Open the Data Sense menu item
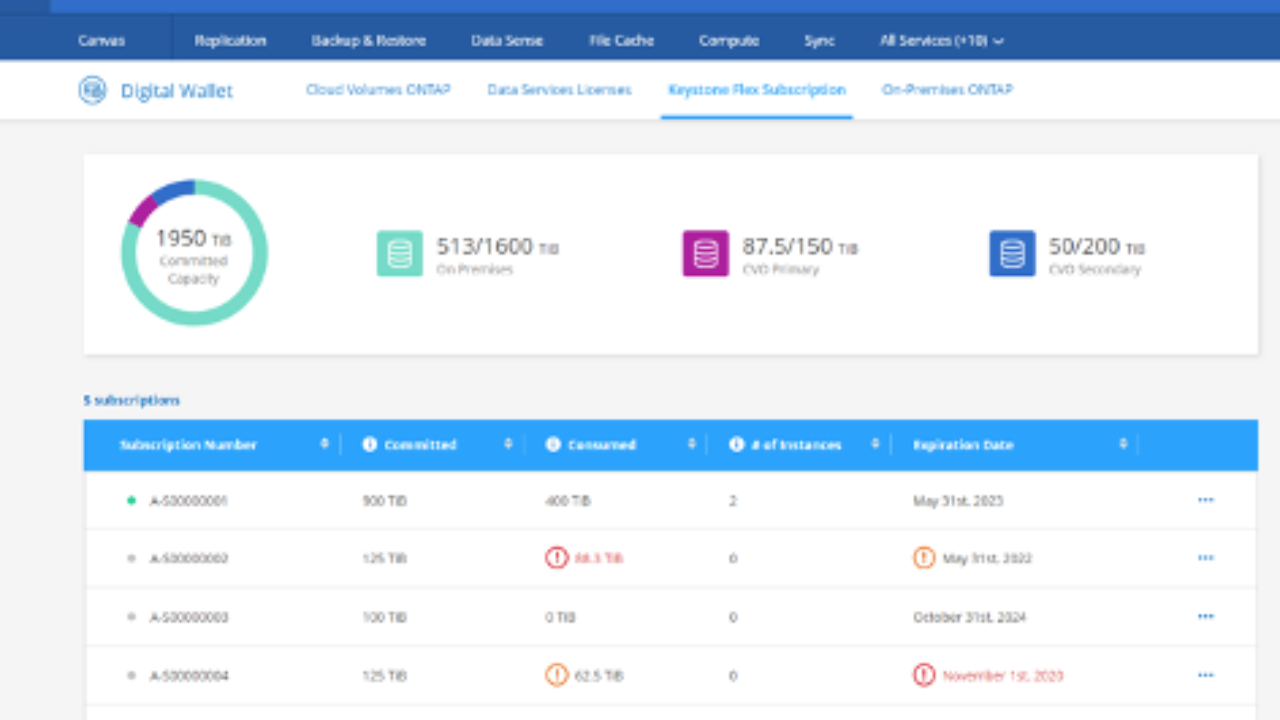Image resolution: width=1280 pixels, height=720 pixels. [507, 41]
